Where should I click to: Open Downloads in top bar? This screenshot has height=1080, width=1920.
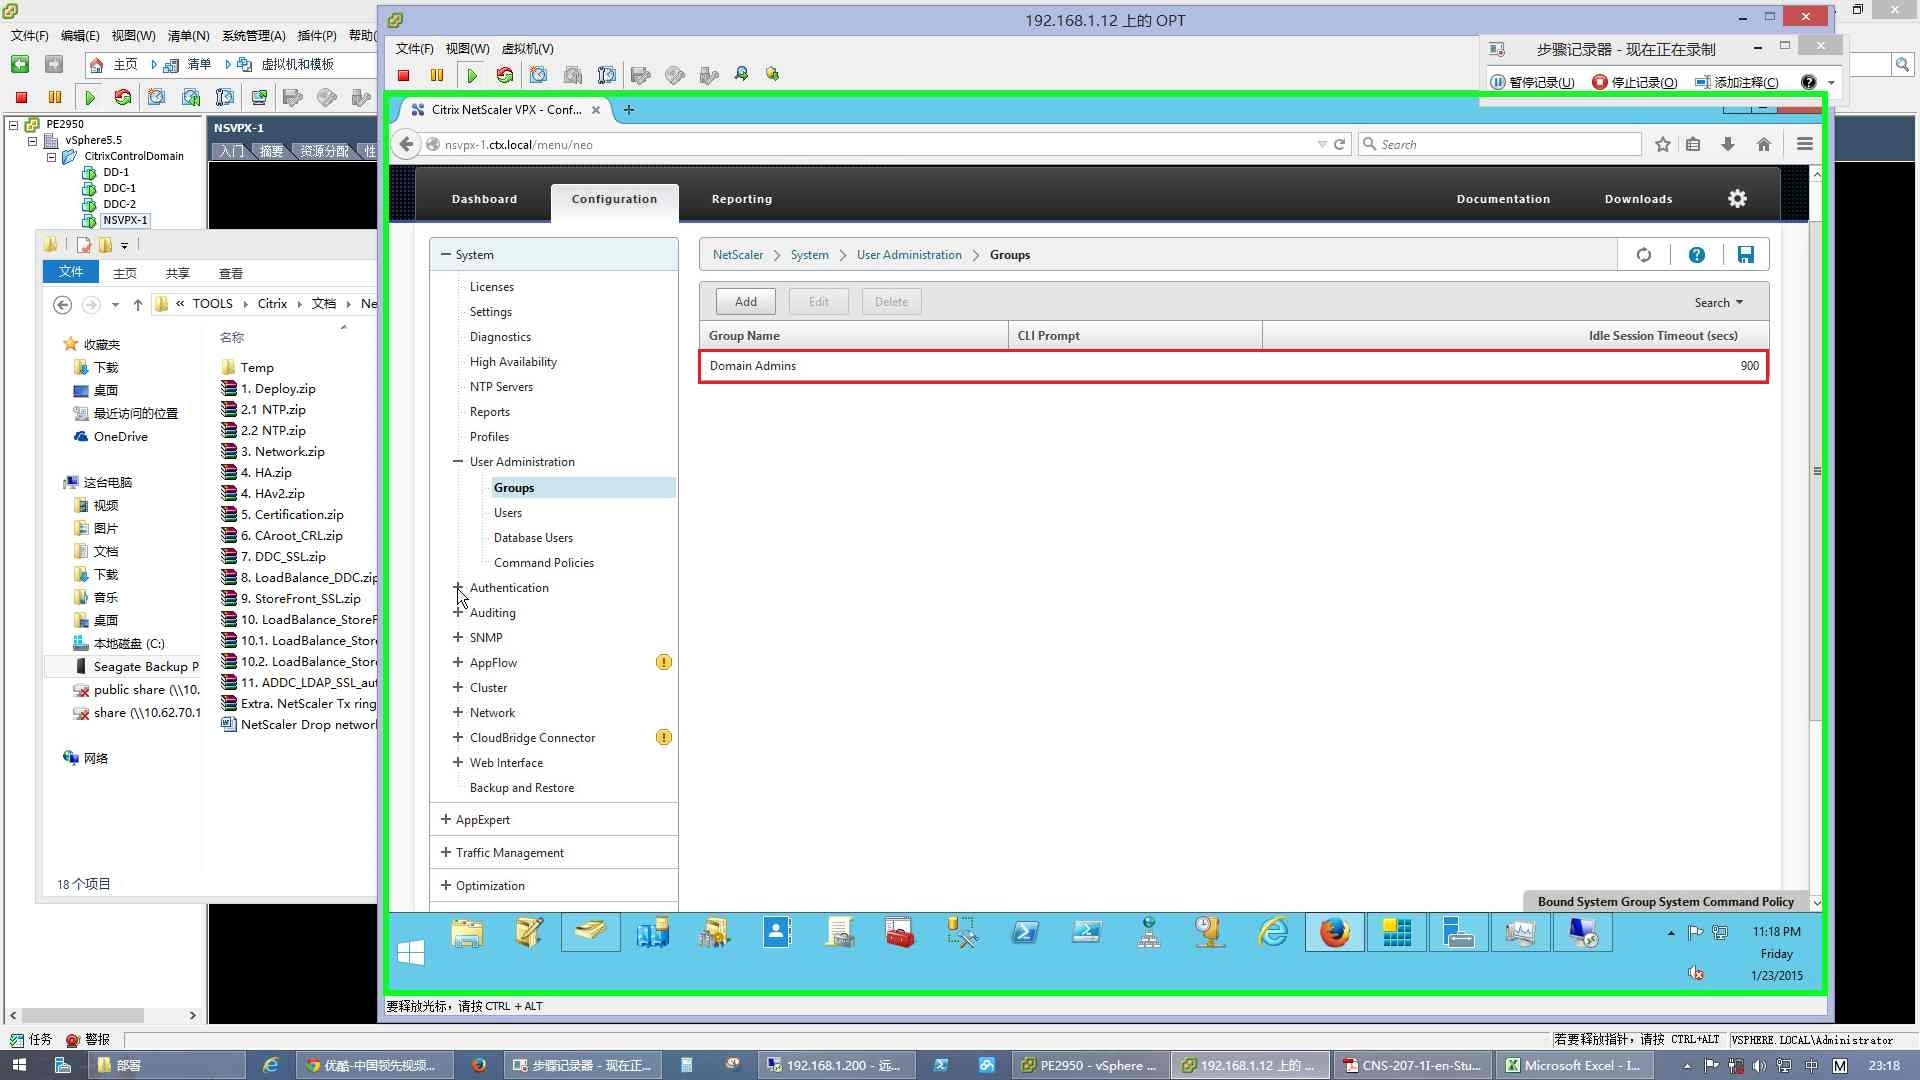point(1638,199)
